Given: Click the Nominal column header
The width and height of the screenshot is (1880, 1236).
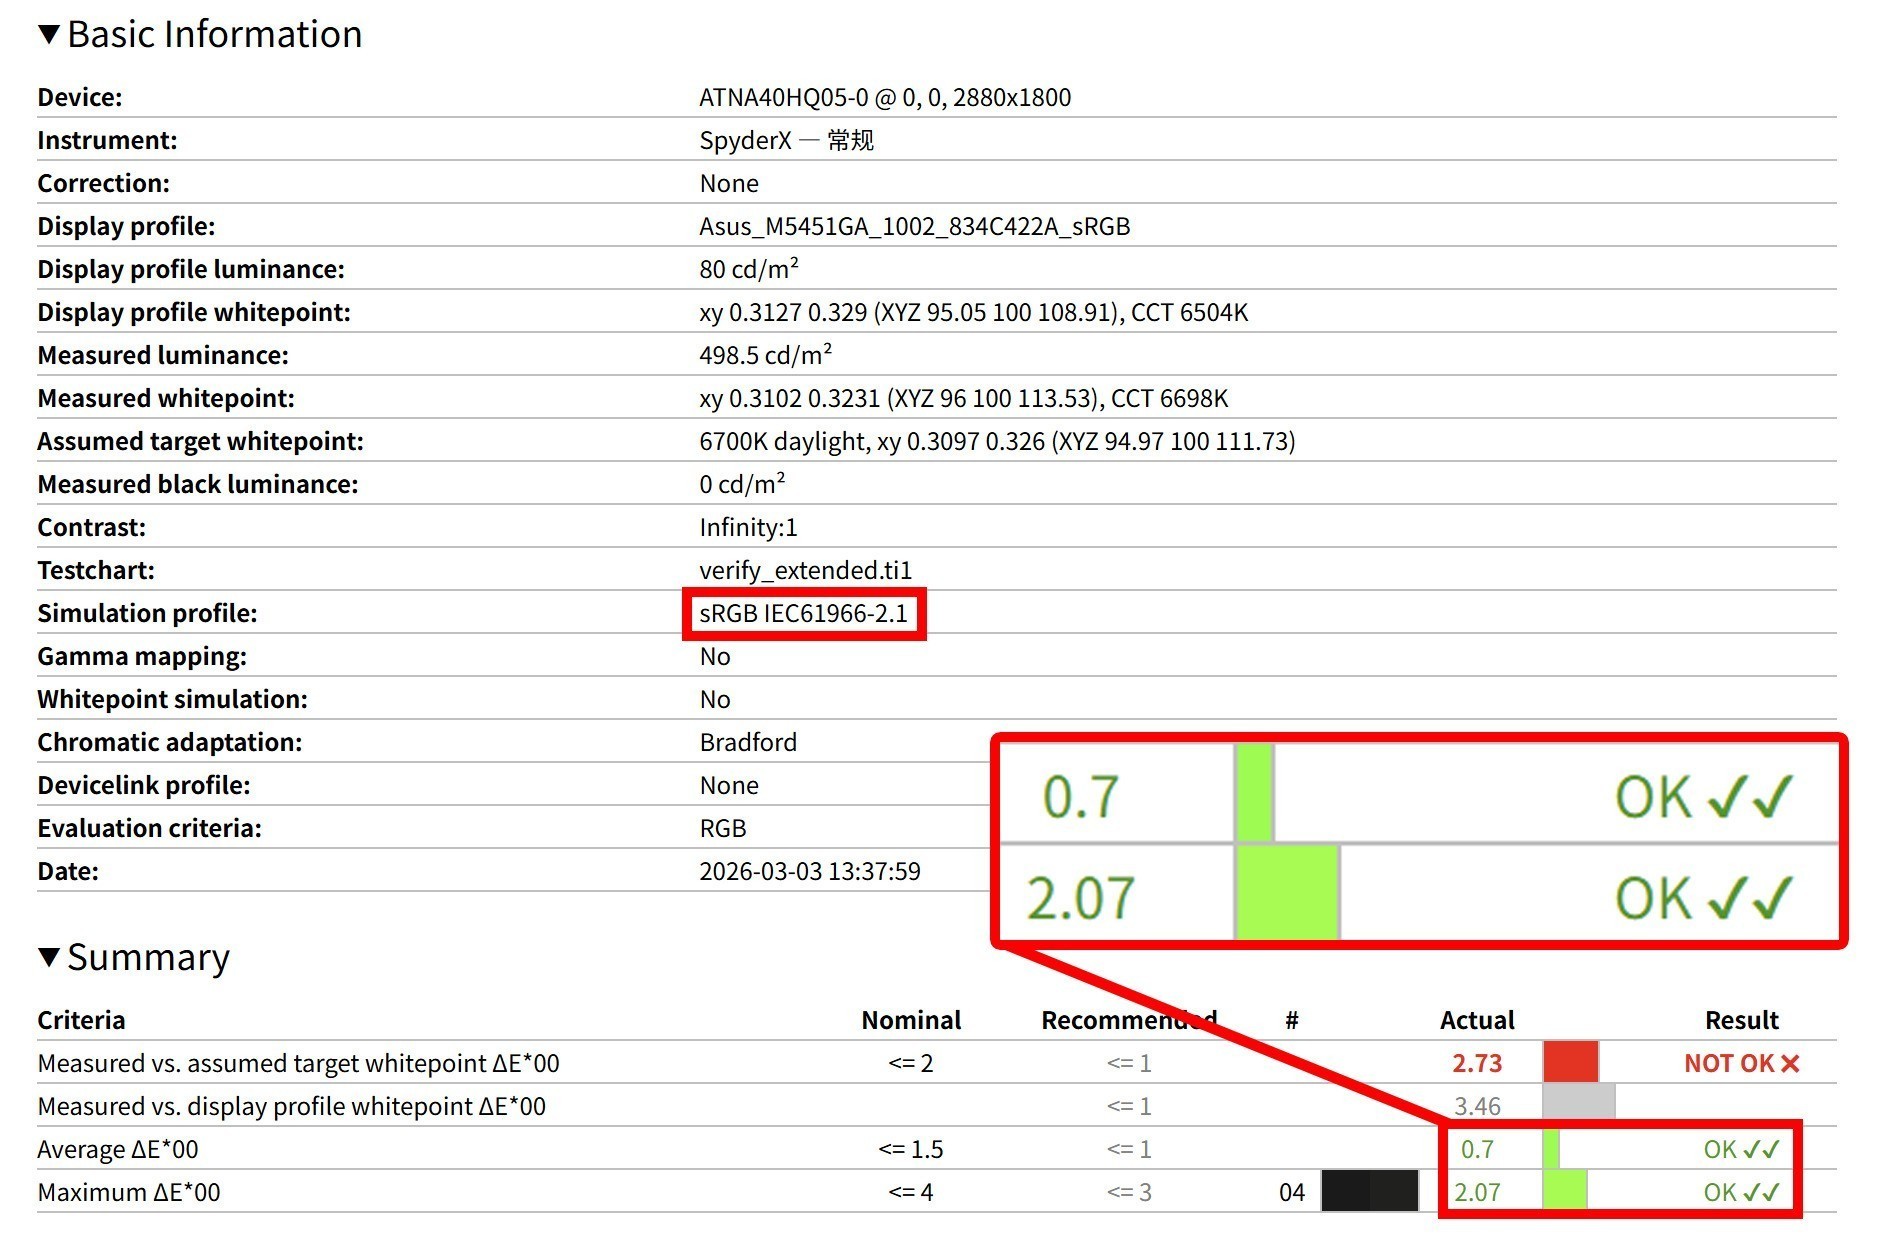Looking at the screenshot, I should click(910, 1021).
